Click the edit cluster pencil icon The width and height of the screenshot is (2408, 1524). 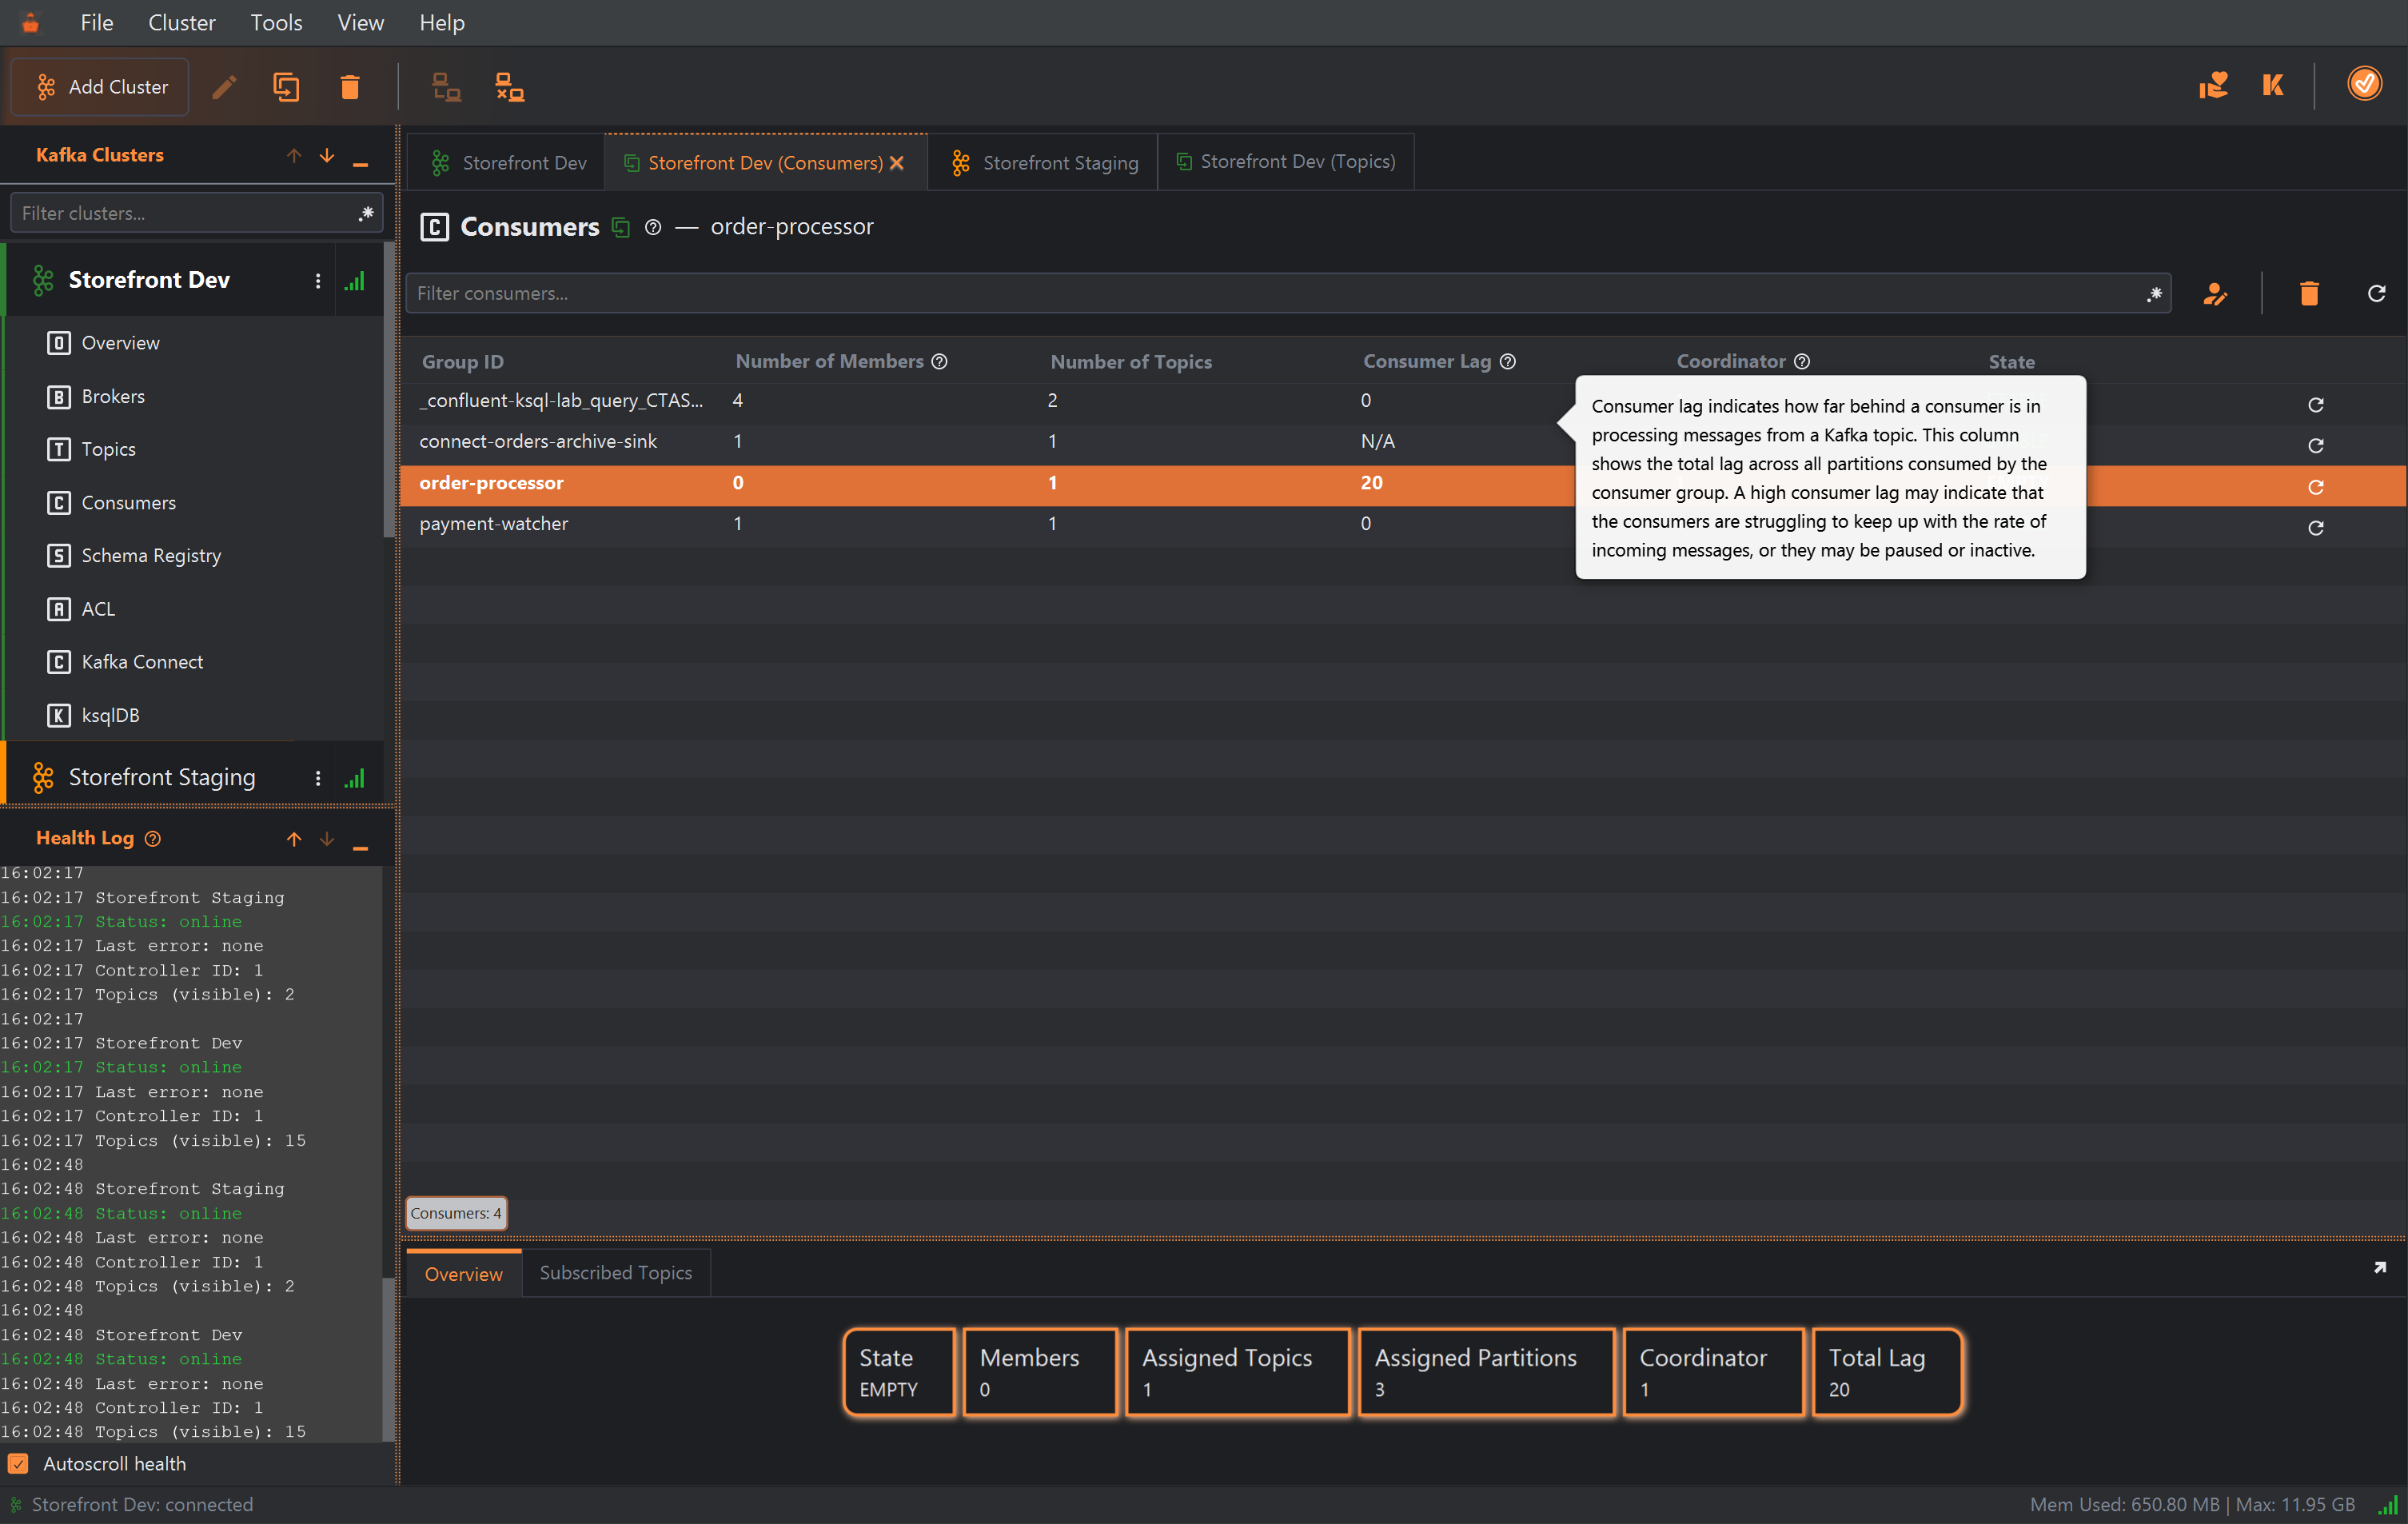[x=225, y=87]
